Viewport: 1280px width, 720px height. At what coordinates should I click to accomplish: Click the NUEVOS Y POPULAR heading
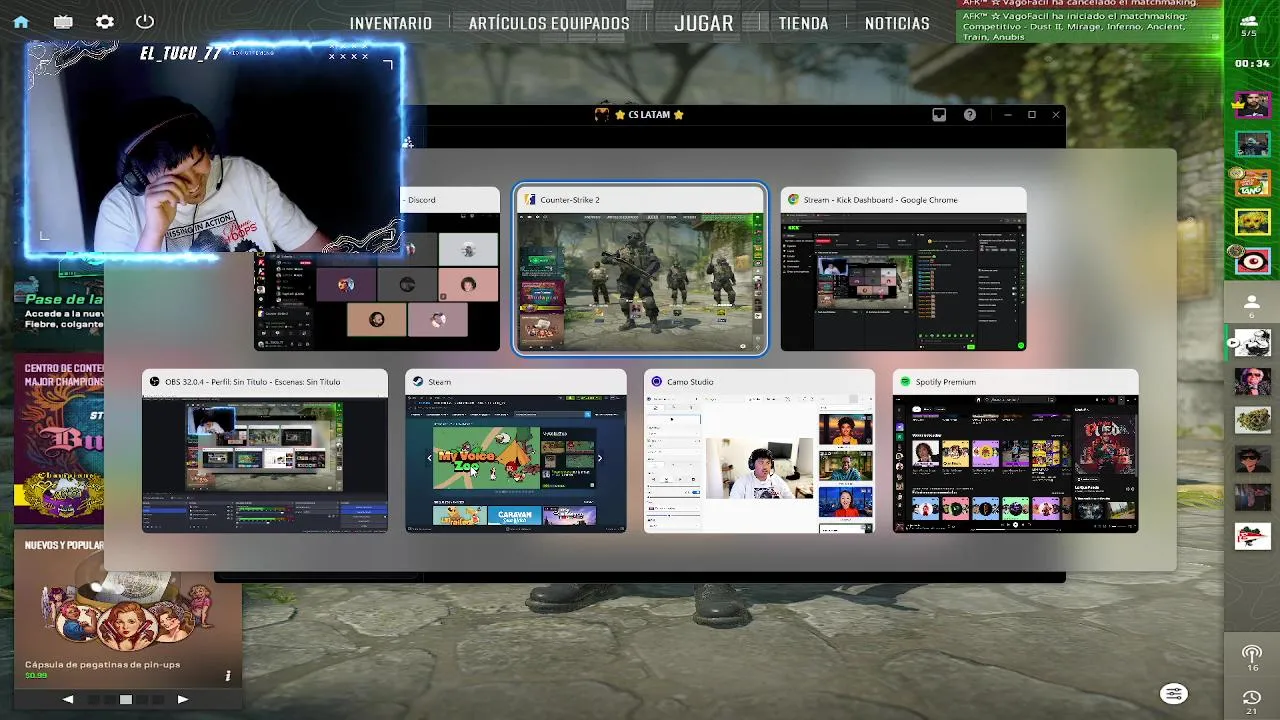pos(64,545)
